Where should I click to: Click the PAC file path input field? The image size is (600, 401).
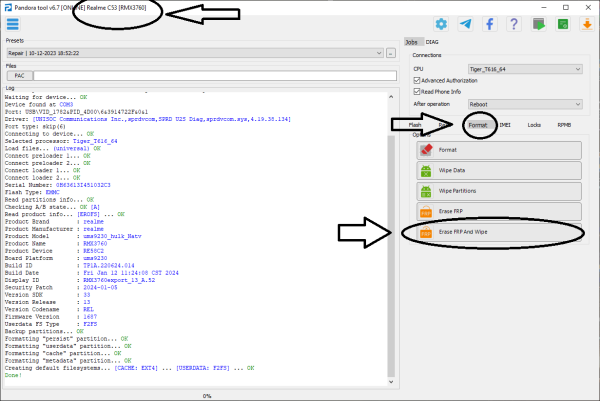click(215, 76)
